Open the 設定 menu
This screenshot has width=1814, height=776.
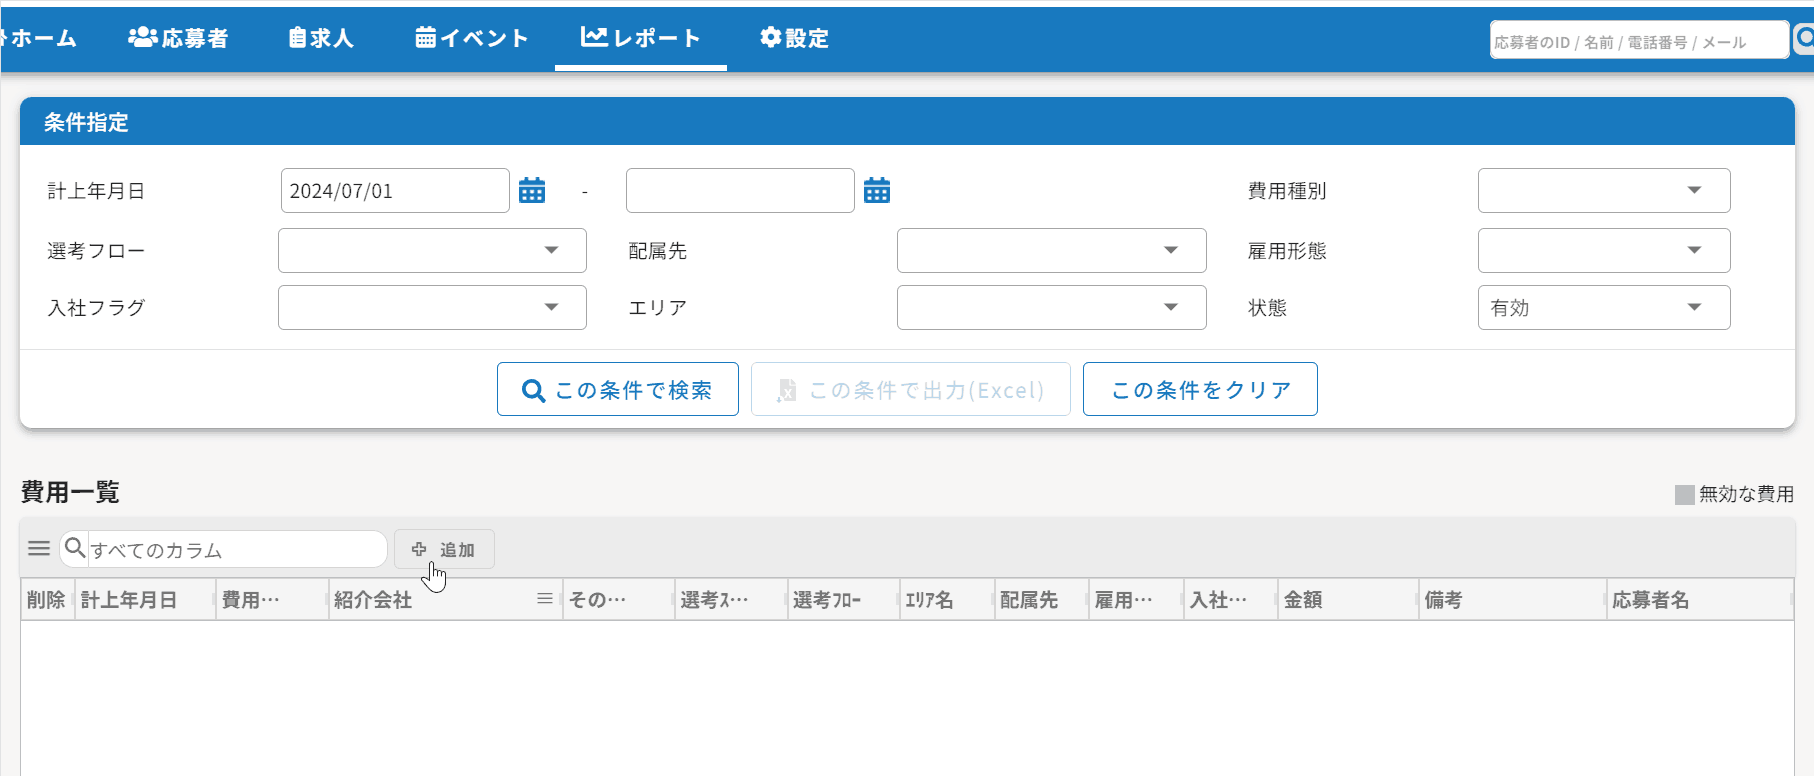pos(794,38)
